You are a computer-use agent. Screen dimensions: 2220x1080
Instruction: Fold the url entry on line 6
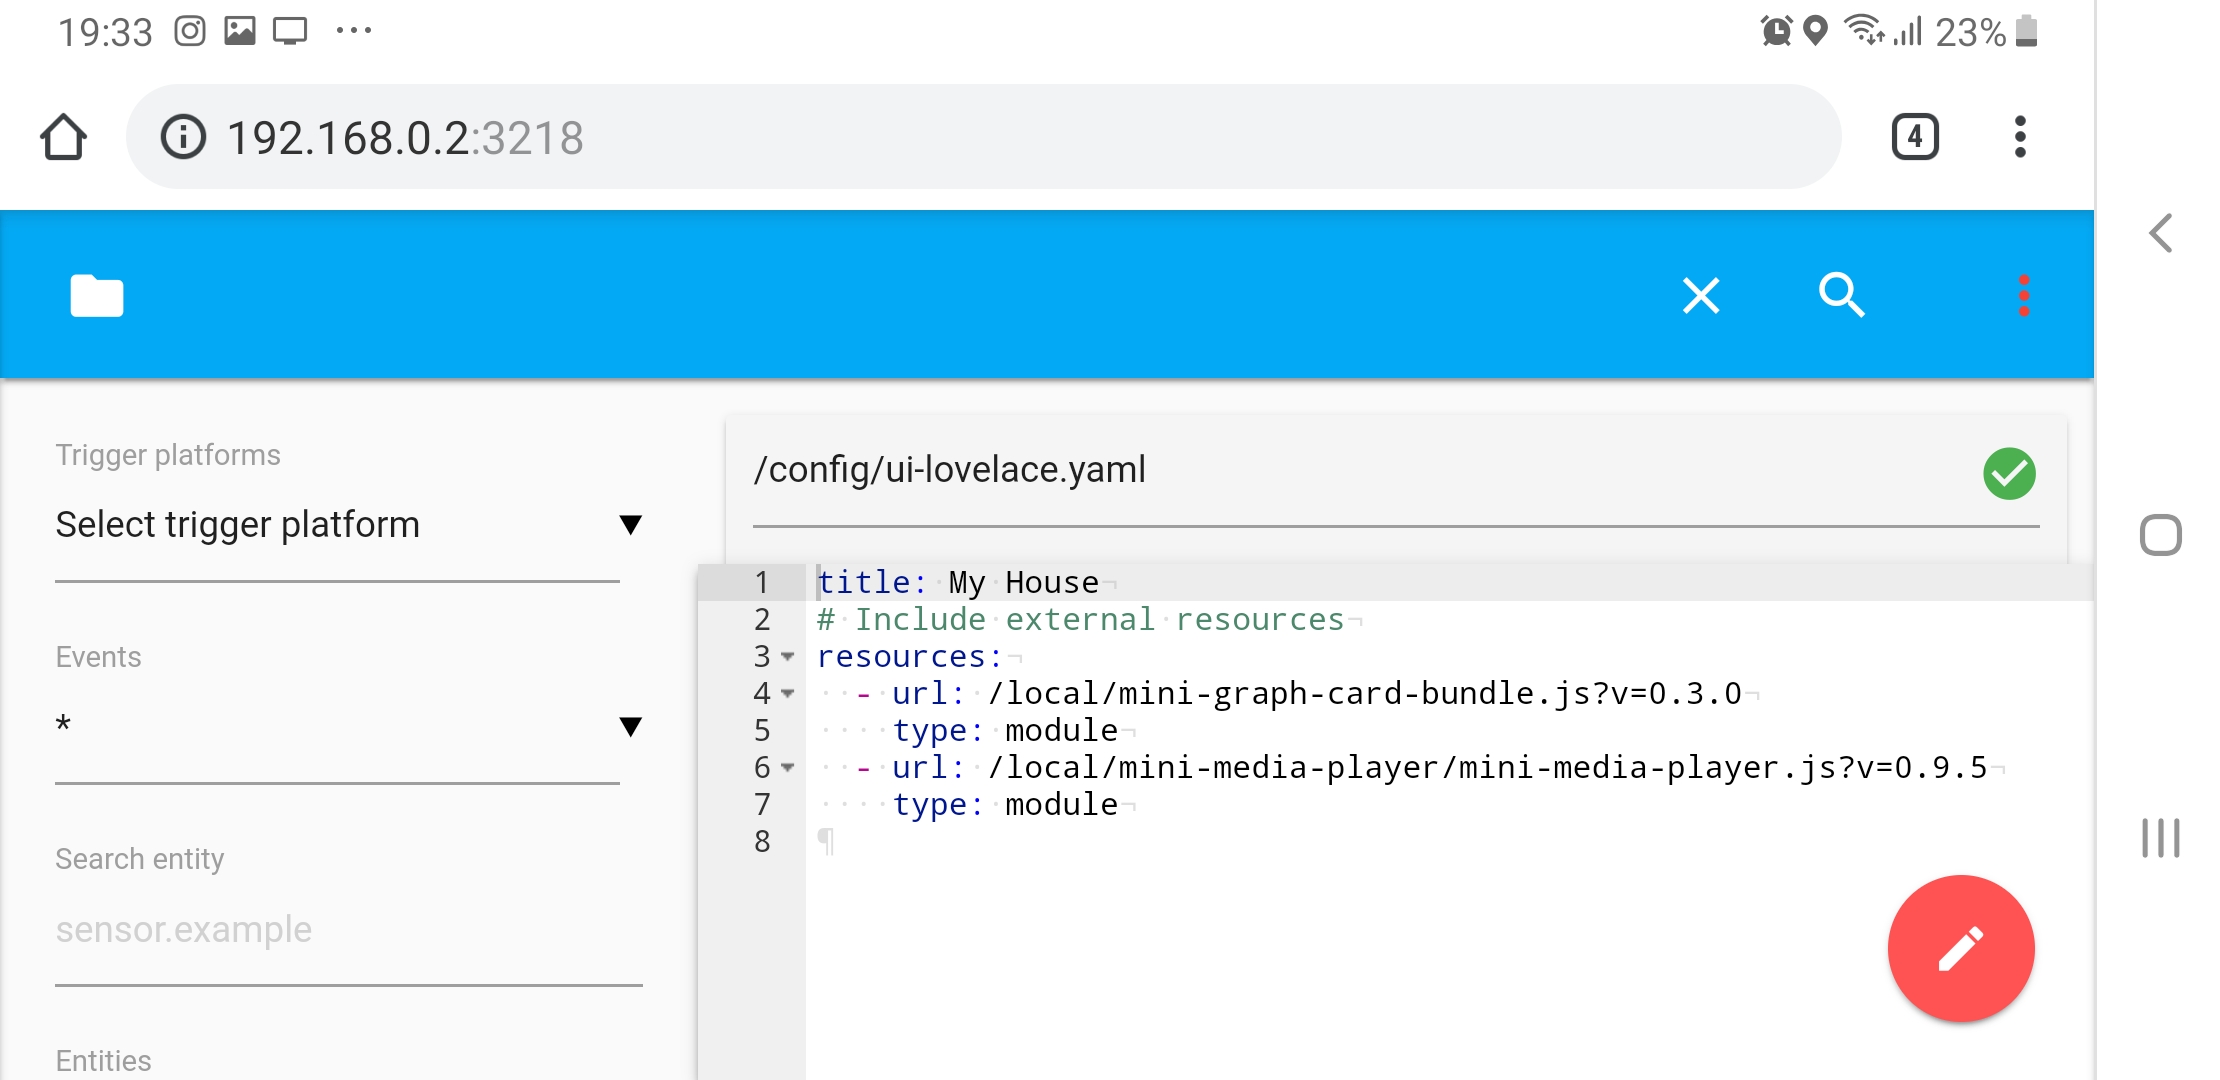click(788, 768)
